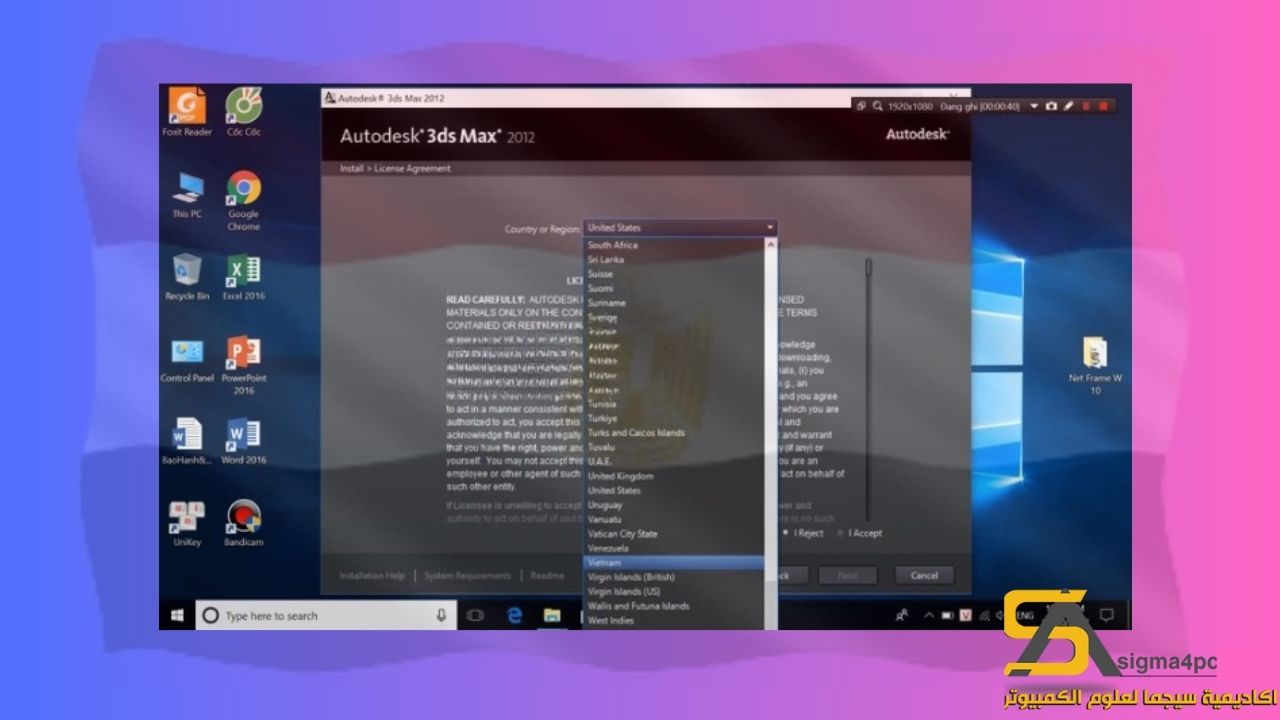This screenshot has width=1280, height=720.
Task: Select the BaoHanh Word document icon
Action: pos(187,441)
